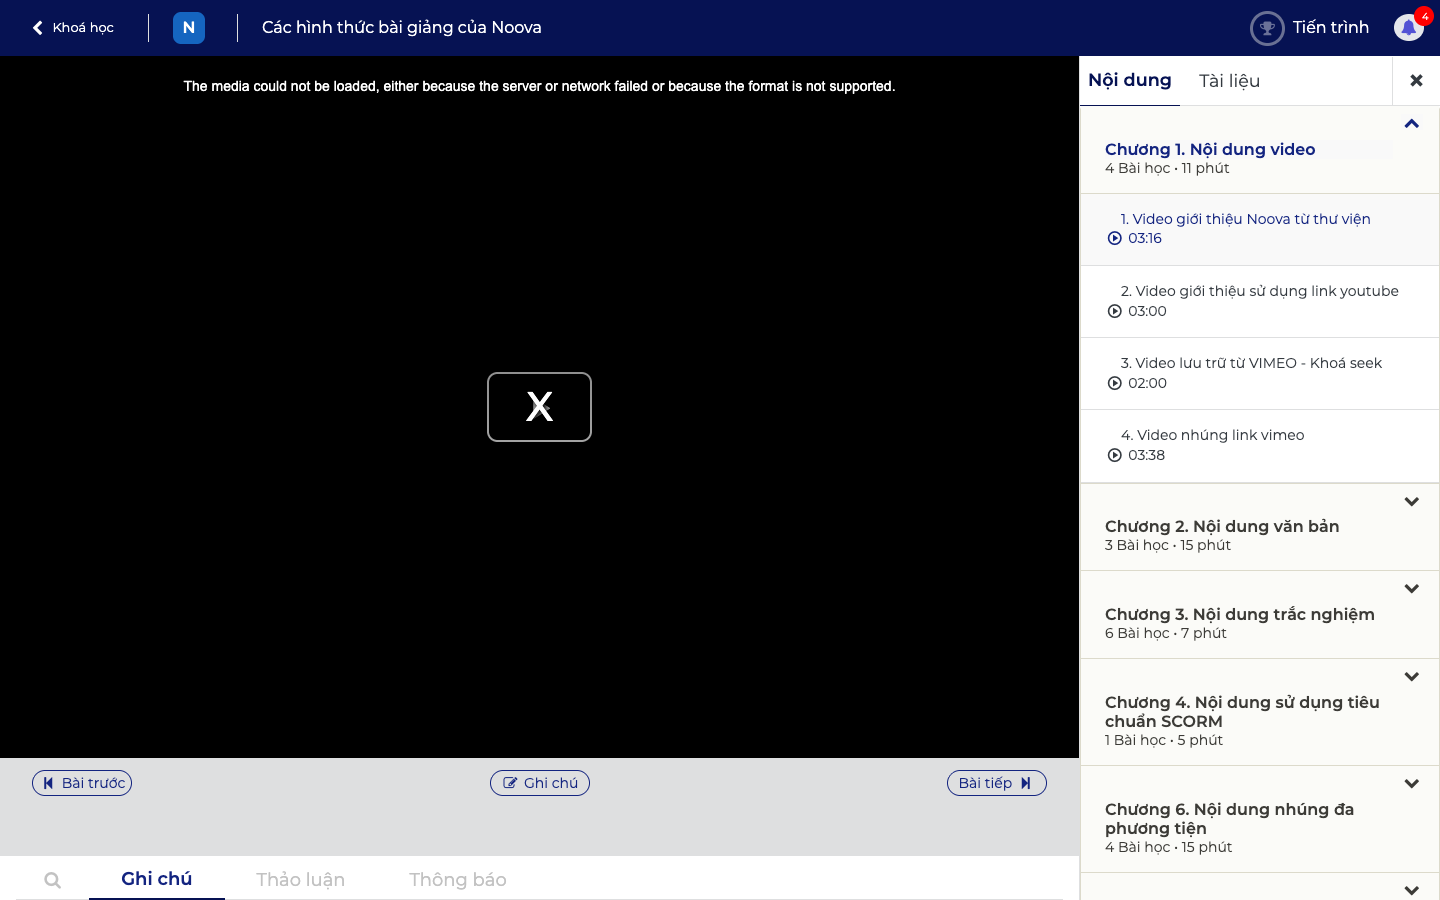Close the content sidebar panel
Screen dimensions: 1440x900
coord(1416,81)
